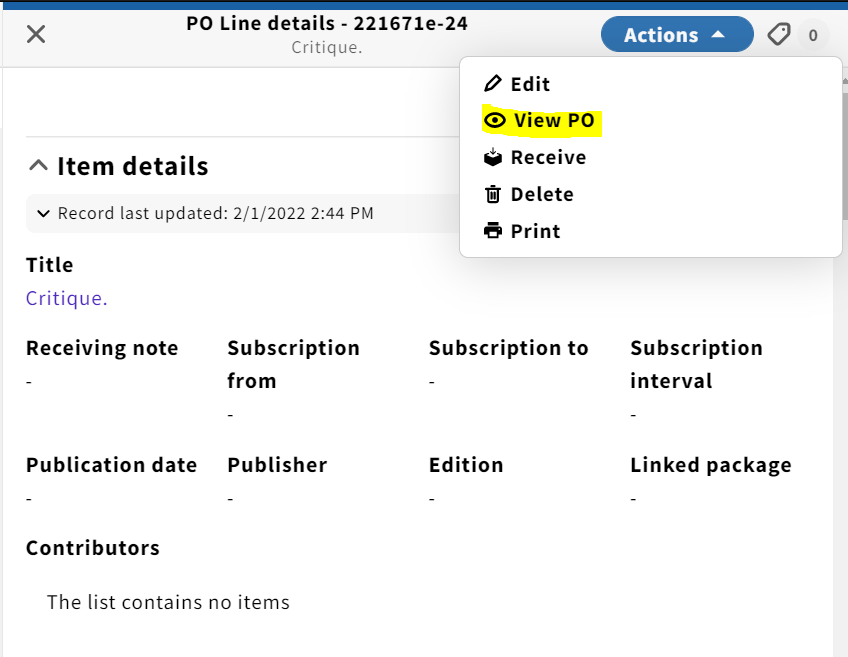Click the tags icon in header
Image resolution: width=848 pixels, height=657 pixels.
tap(779, 35)
